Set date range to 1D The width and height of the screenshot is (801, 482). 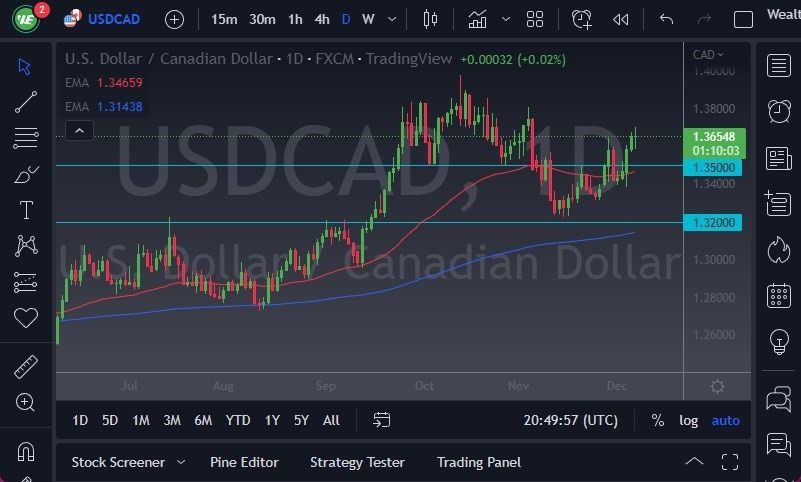pos(80,420)
